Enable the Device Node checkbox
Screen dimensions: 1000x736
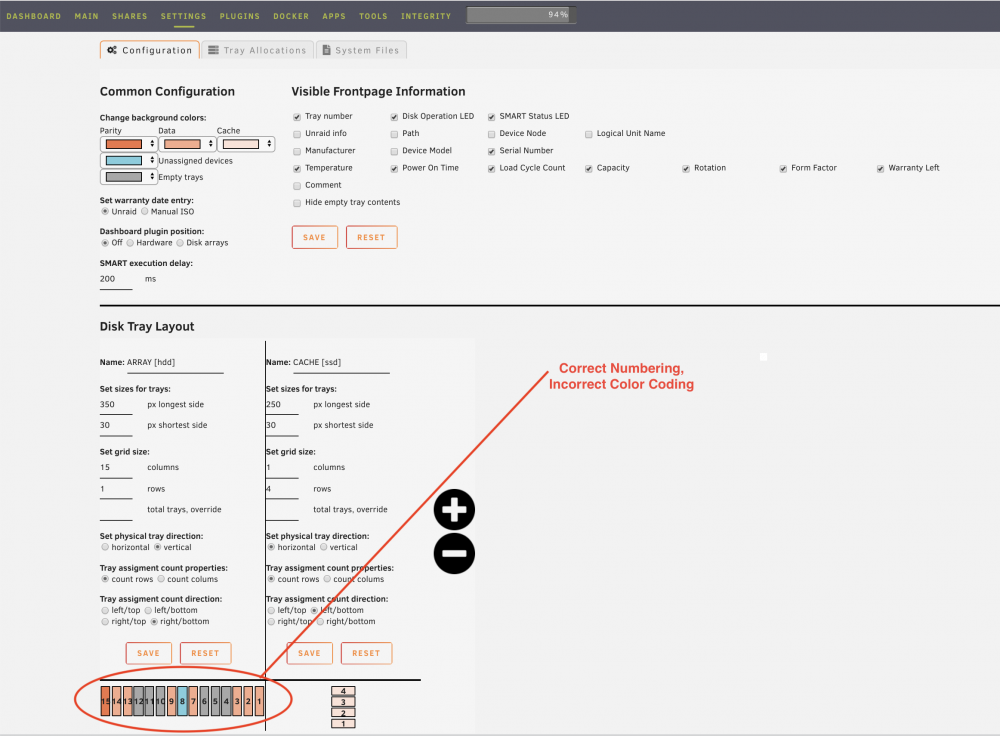point(492,134)
